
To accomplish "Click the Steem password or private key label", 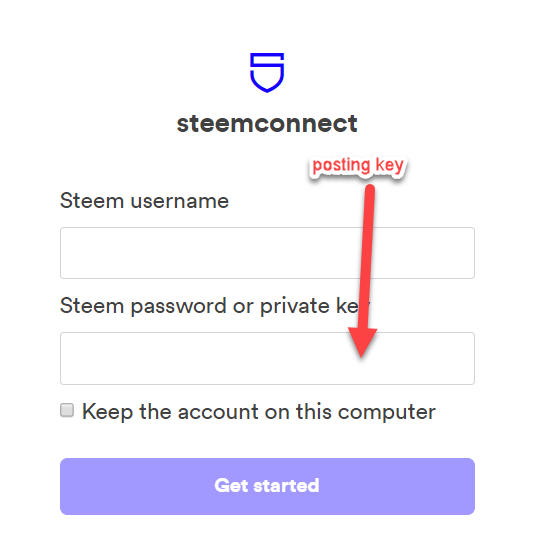I will [215, 306].
